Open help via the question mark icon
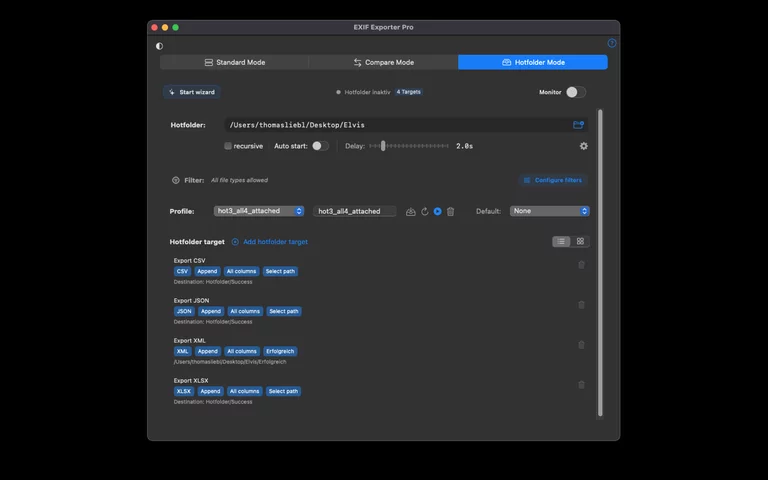 [x=612, y=43]
